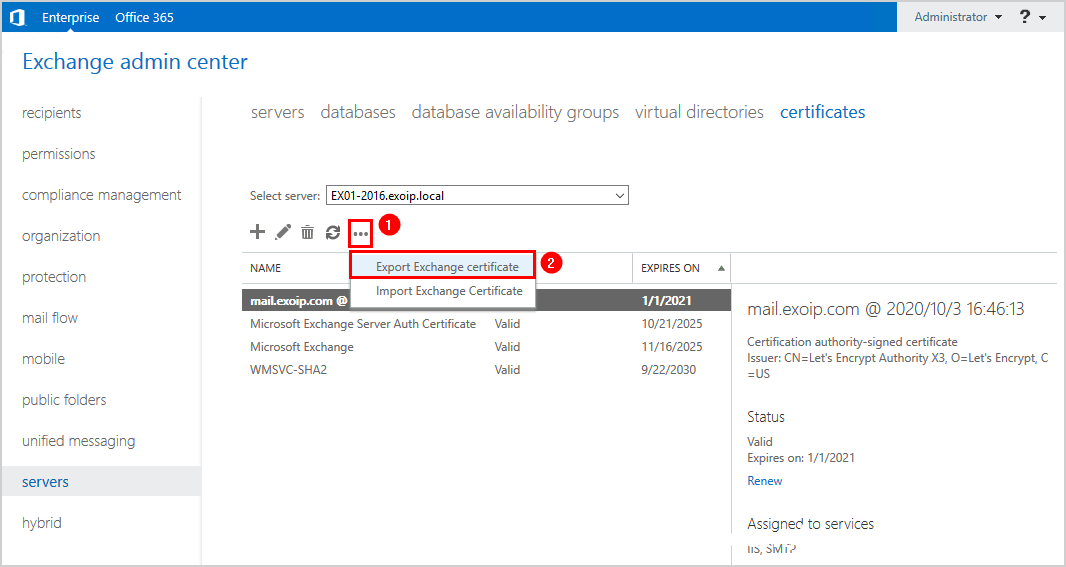The height and width of the screenshot is (567, 1066).
Task: Click the Exchange admin center title
Action: pyautogui.click(x=135, y=61)
